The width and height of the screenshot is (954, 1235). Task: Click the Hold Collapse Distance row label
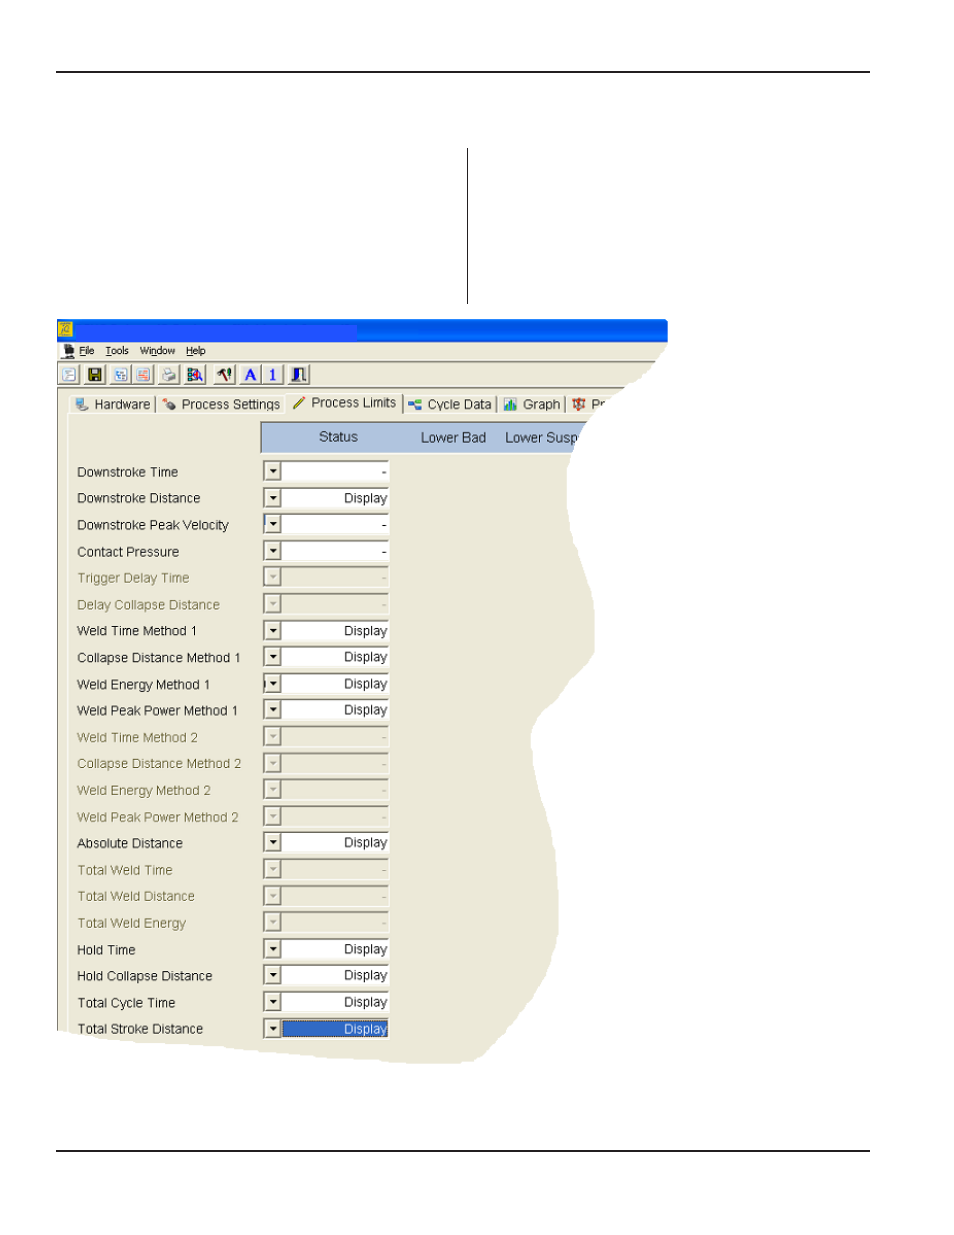click(145, 976)
